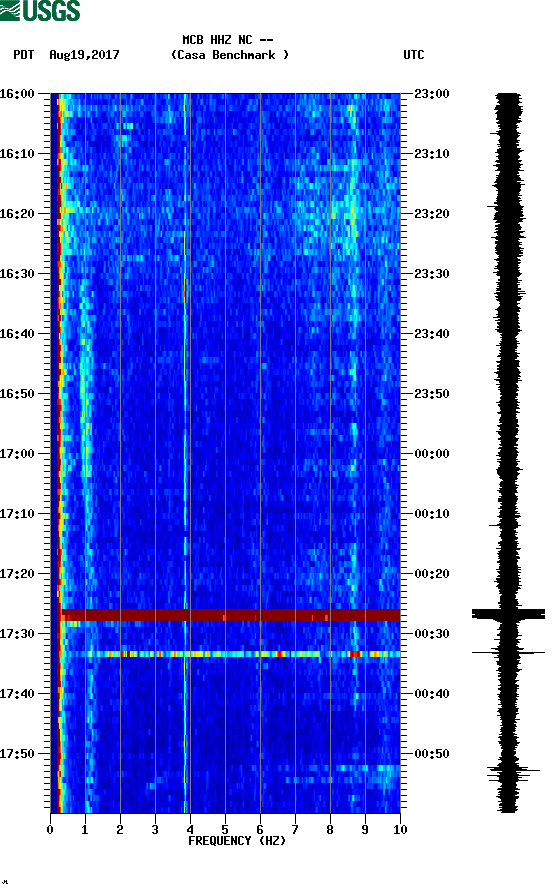Click the 3 Hz frequency axis label
Screen dimensions: 552x893
point(155,829)
